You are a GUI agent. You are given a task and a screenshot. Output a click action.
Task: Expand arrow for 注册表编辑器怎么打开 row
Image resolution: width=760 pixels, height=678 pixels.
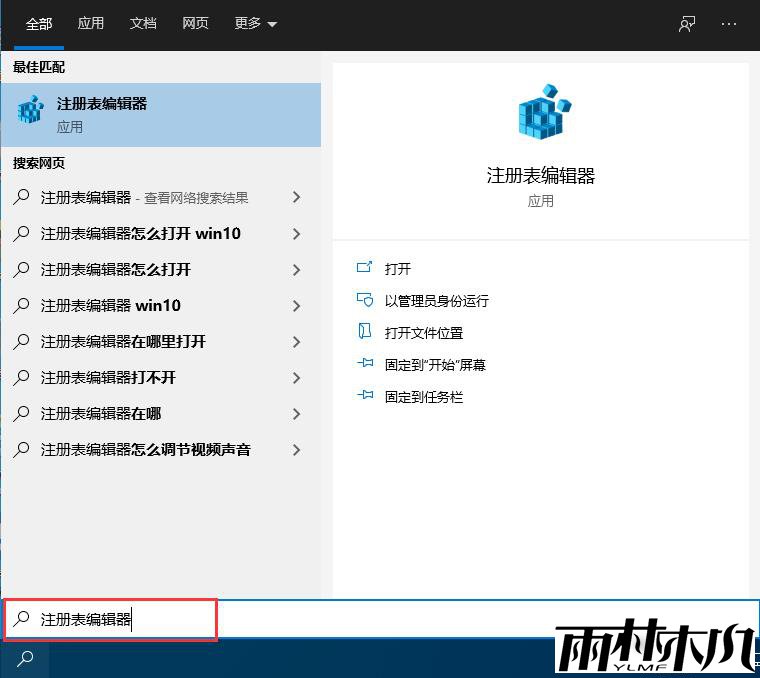[296, 269]
